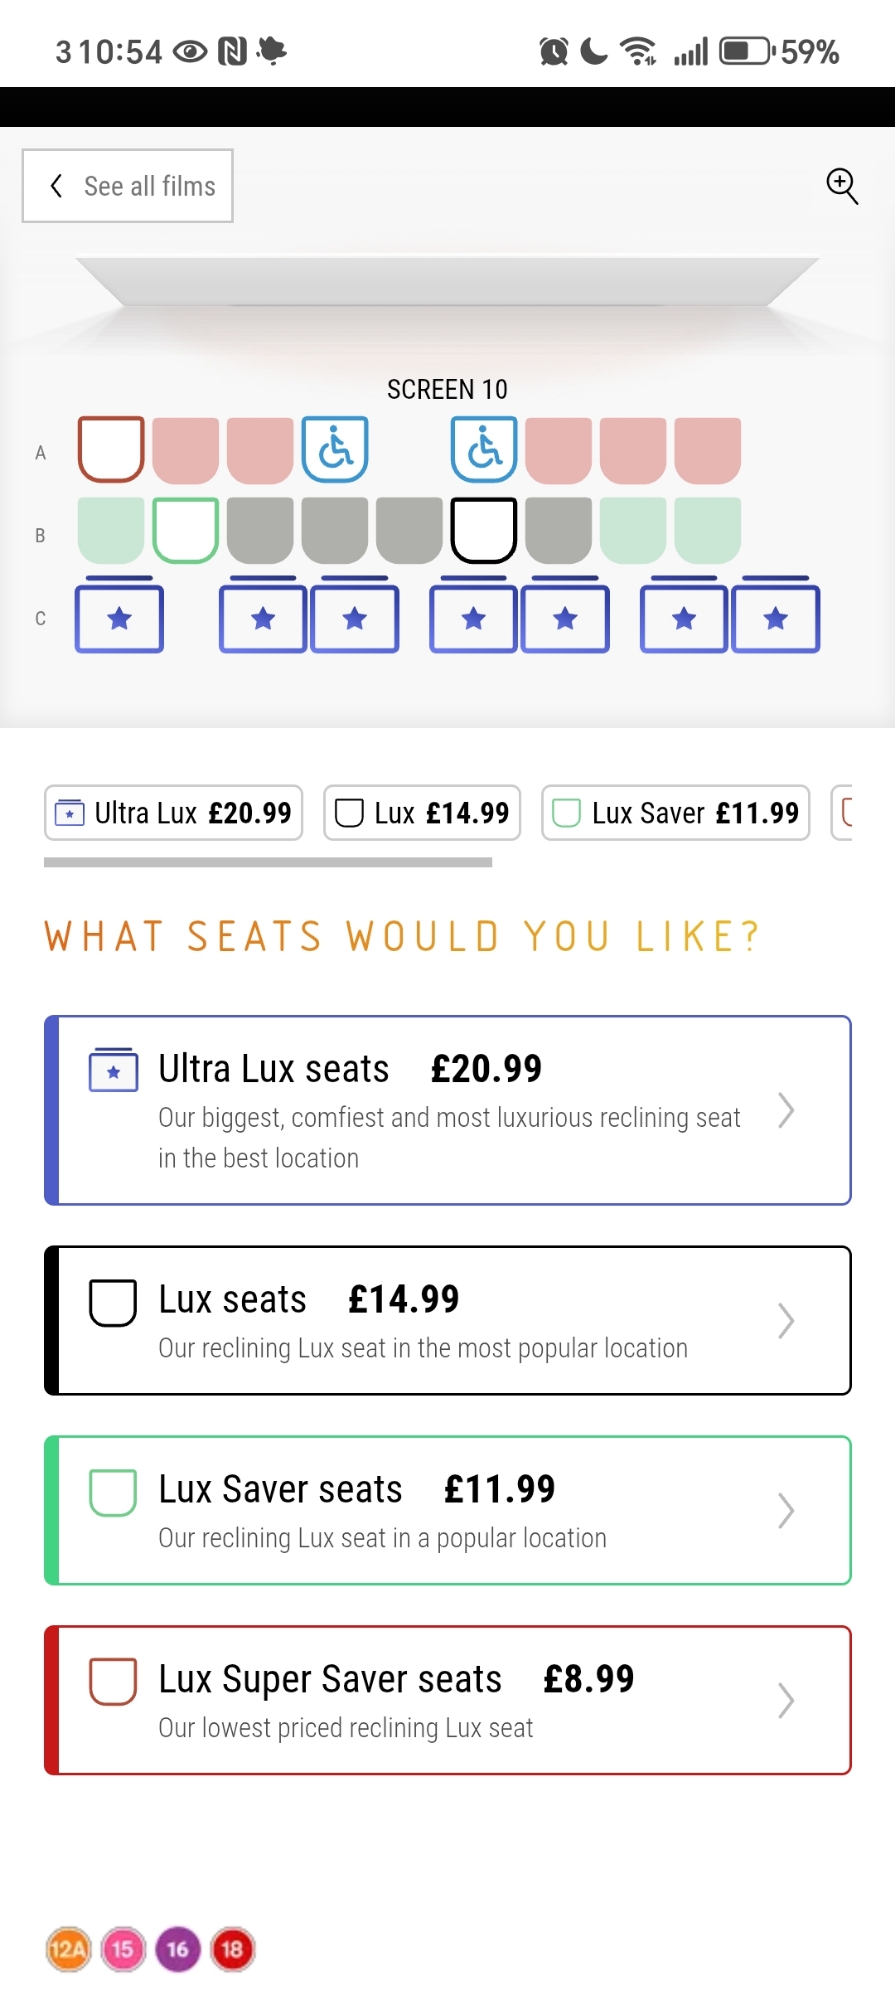Viewport: 895px width, 2000px height.
Task: Select right wheelchair seat in row A
Action: pos(484,449)
